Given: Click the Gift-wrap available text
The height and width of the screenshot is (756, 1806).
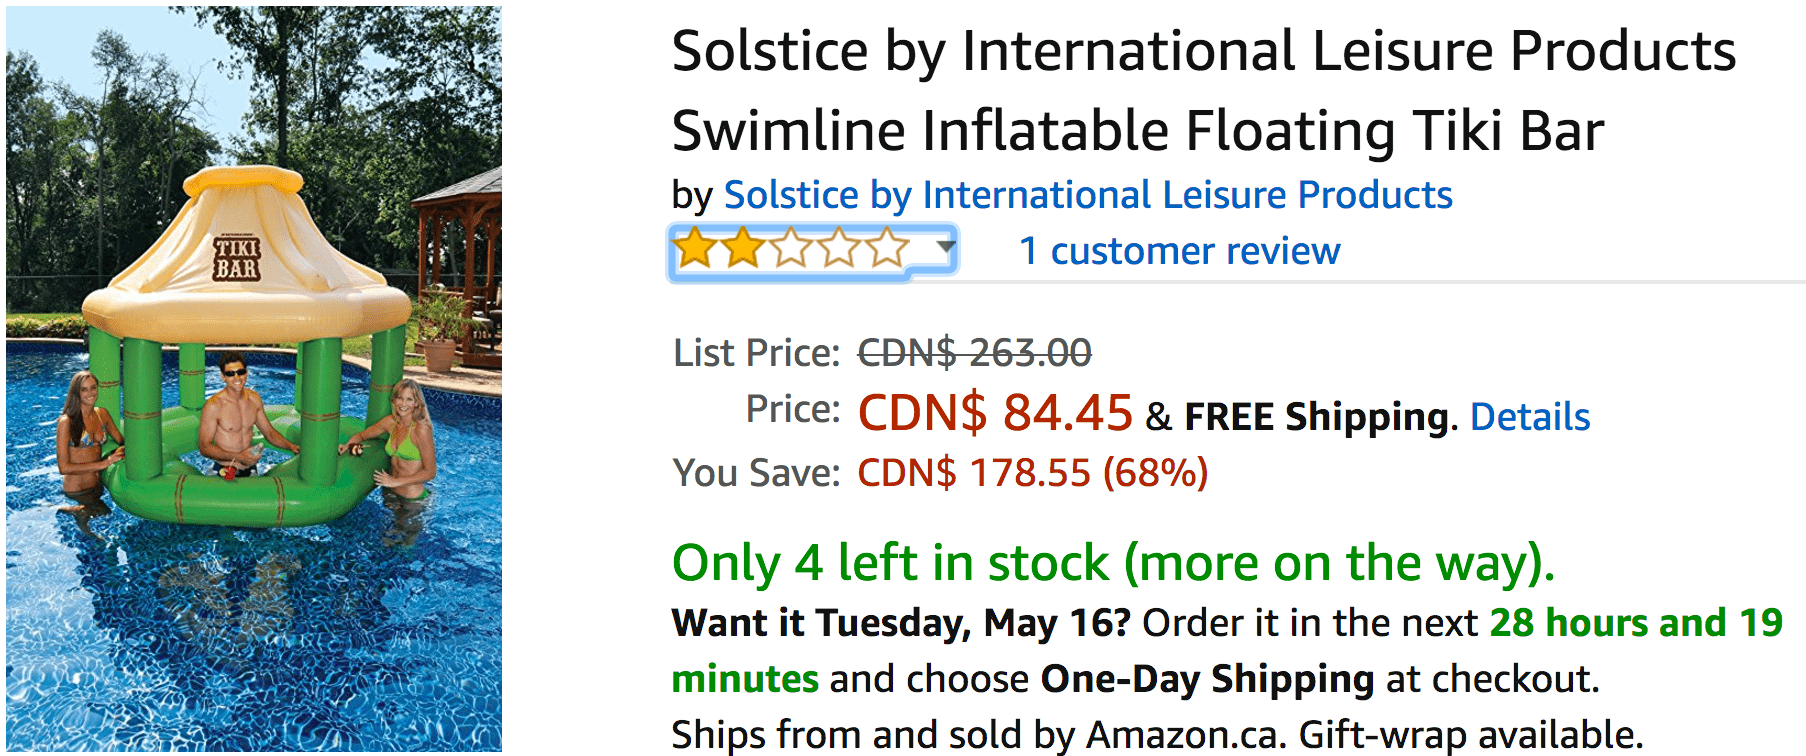Looking at the screenshot, I should coord(1470,735).
